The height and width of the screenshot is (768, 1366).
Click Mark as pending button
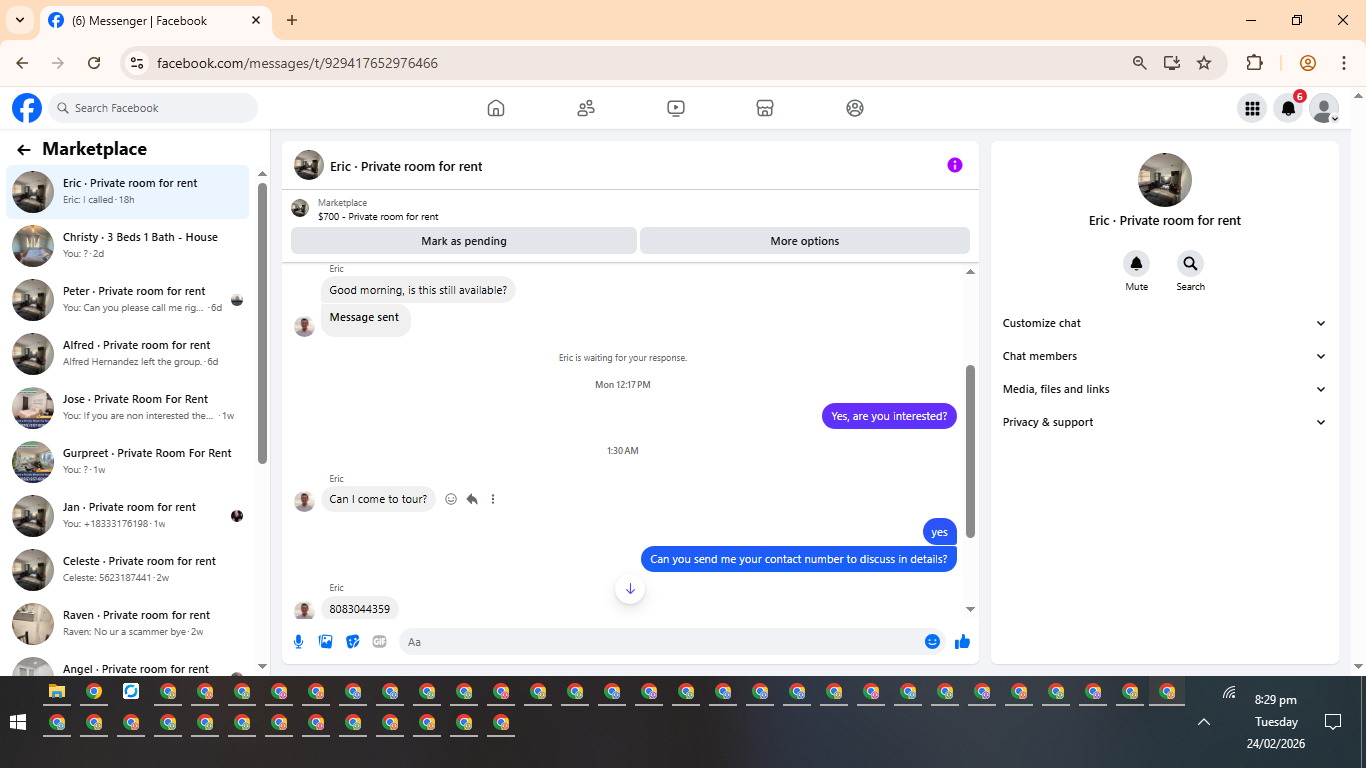pyautogui.click(x=464, y=241)
